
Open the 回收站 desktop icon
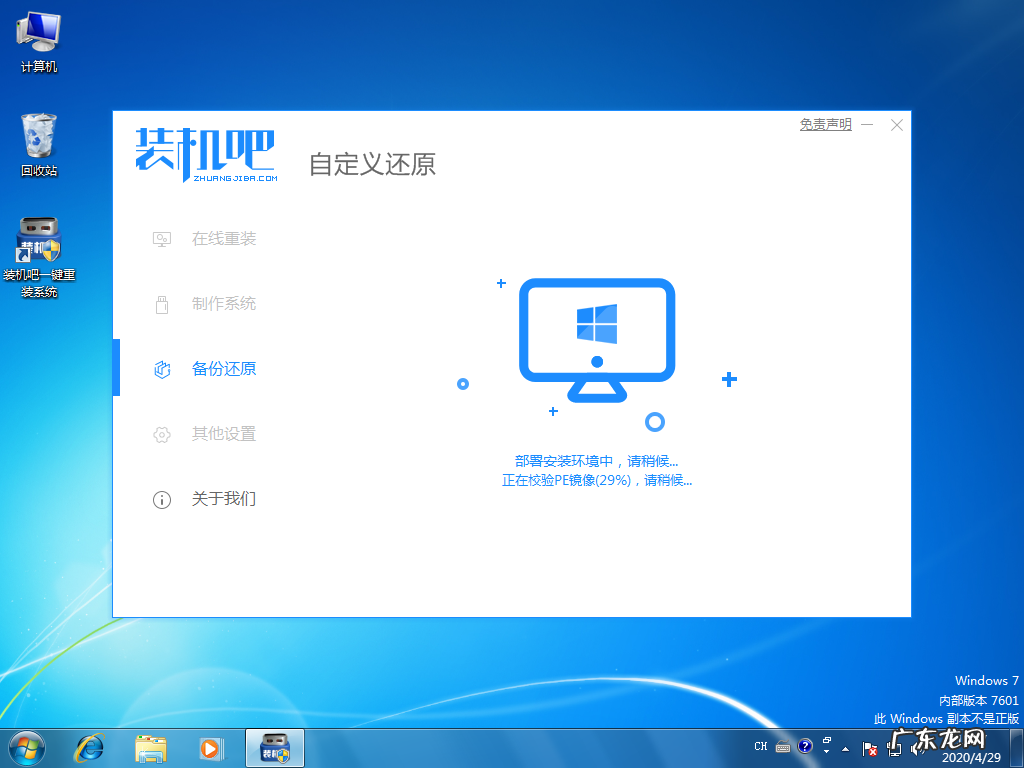pyautogui.click(x=38, y=140)
